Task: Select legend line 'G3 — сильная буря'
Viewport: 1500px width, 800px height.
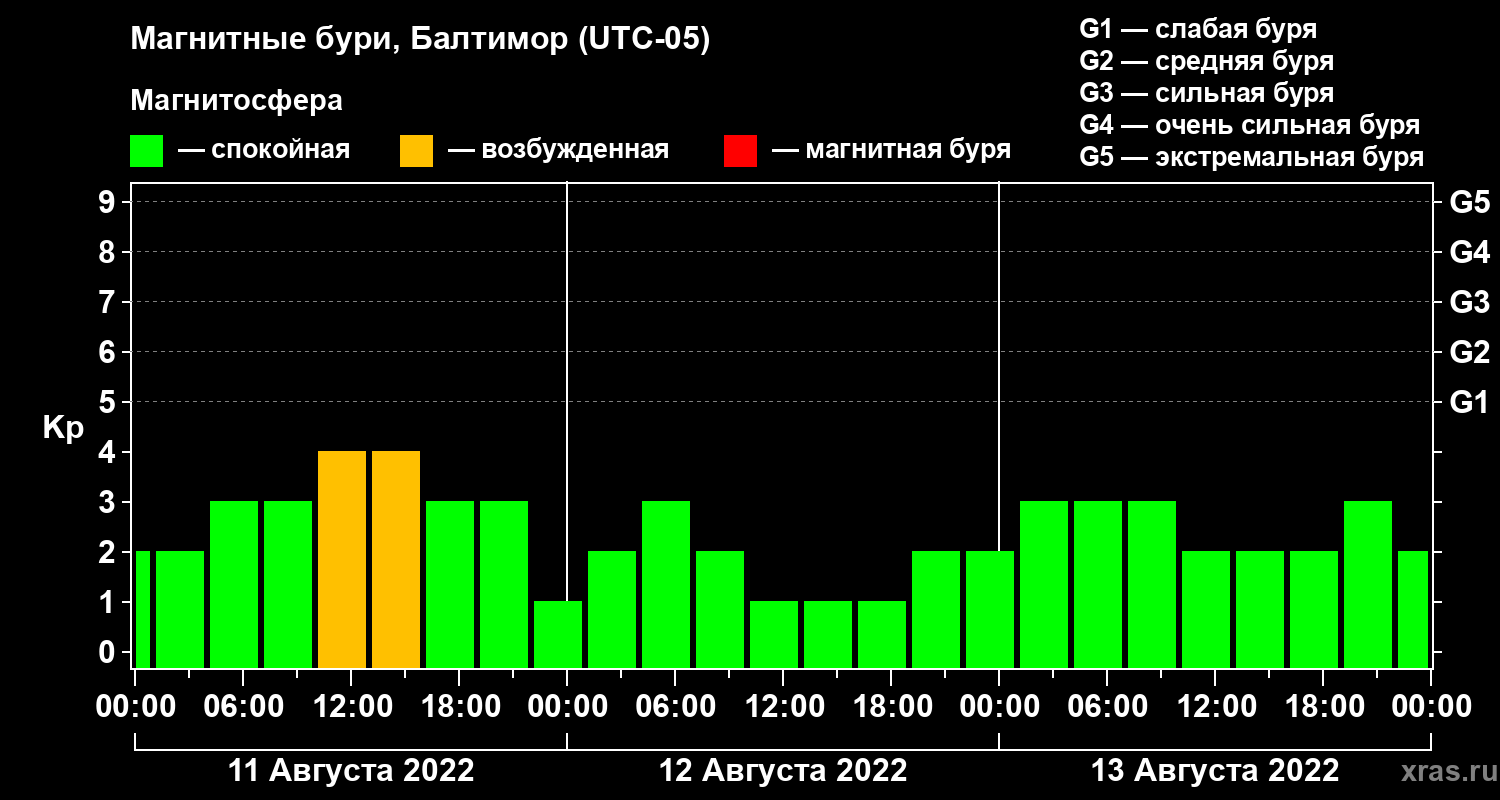Action: (1206, 93)
